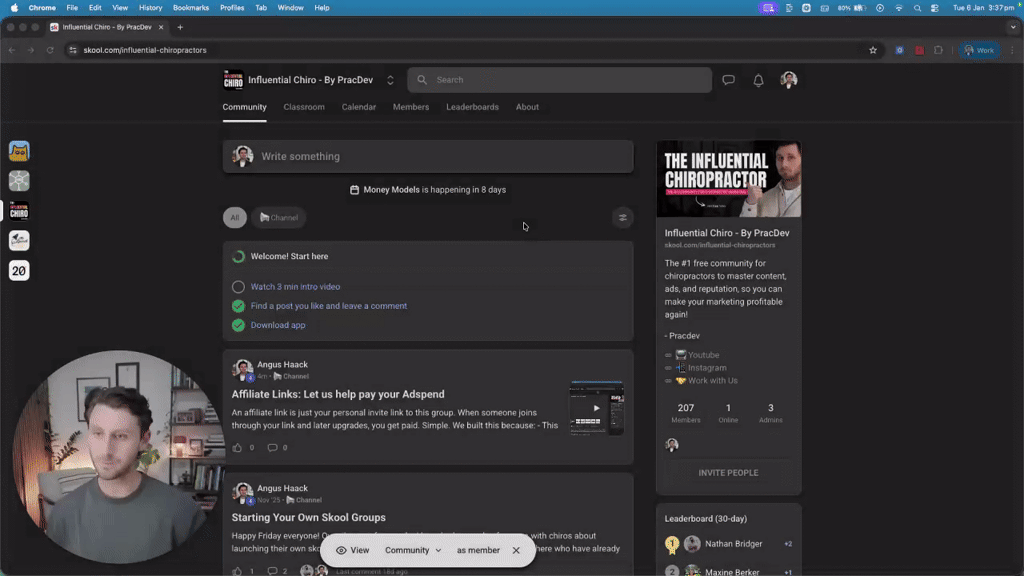Open Affiliate Links post title
The height and width of the screenshot is (576, 1024).
[x=338, y=394]
